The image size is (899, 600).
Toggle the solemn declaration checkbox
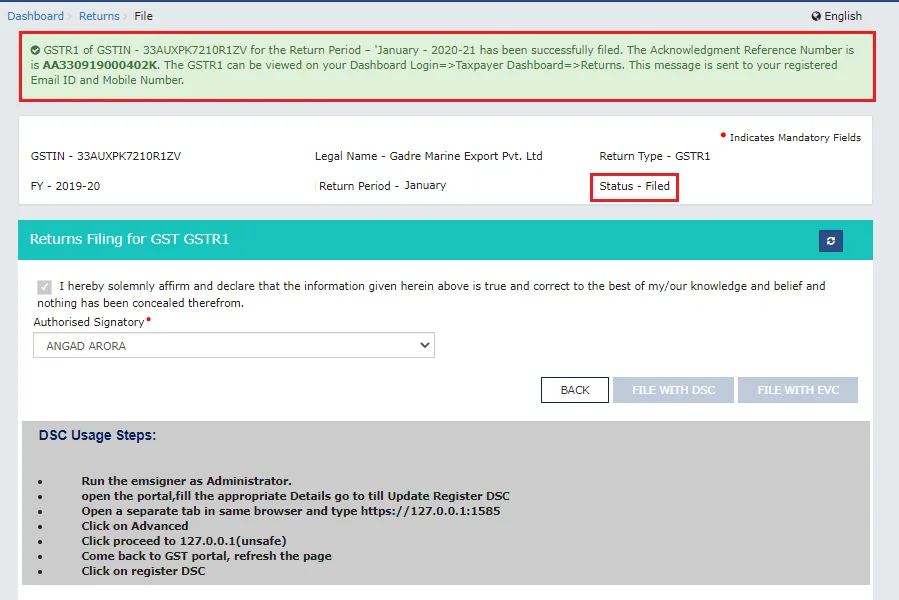pos(44,287)
